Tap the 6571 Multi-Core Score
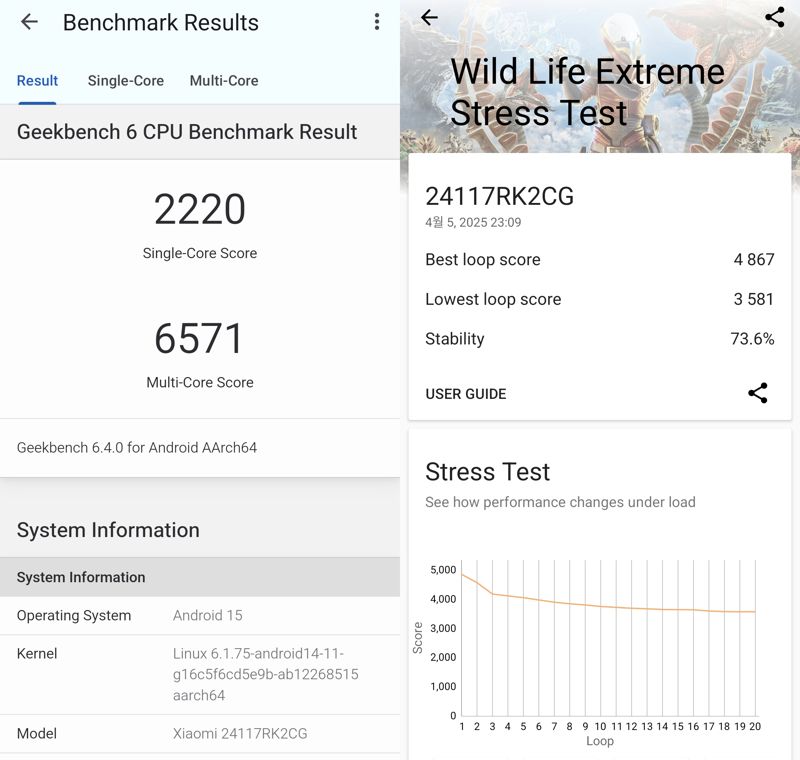Viewport: 800px width, 760px height. click(200, 340)
